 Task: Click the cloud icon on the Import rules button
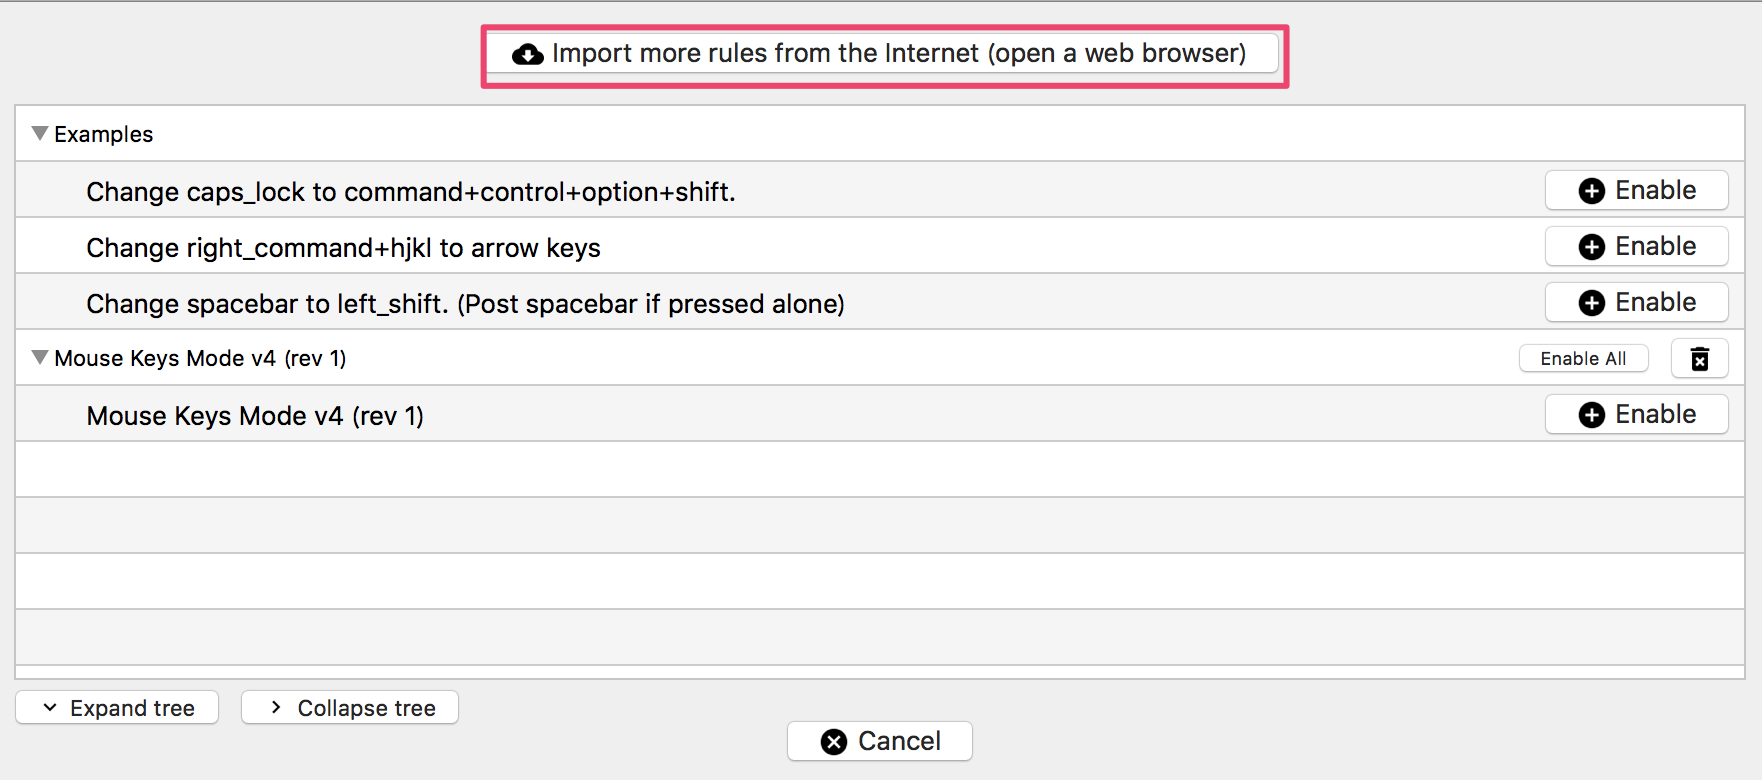coord(530,53)
